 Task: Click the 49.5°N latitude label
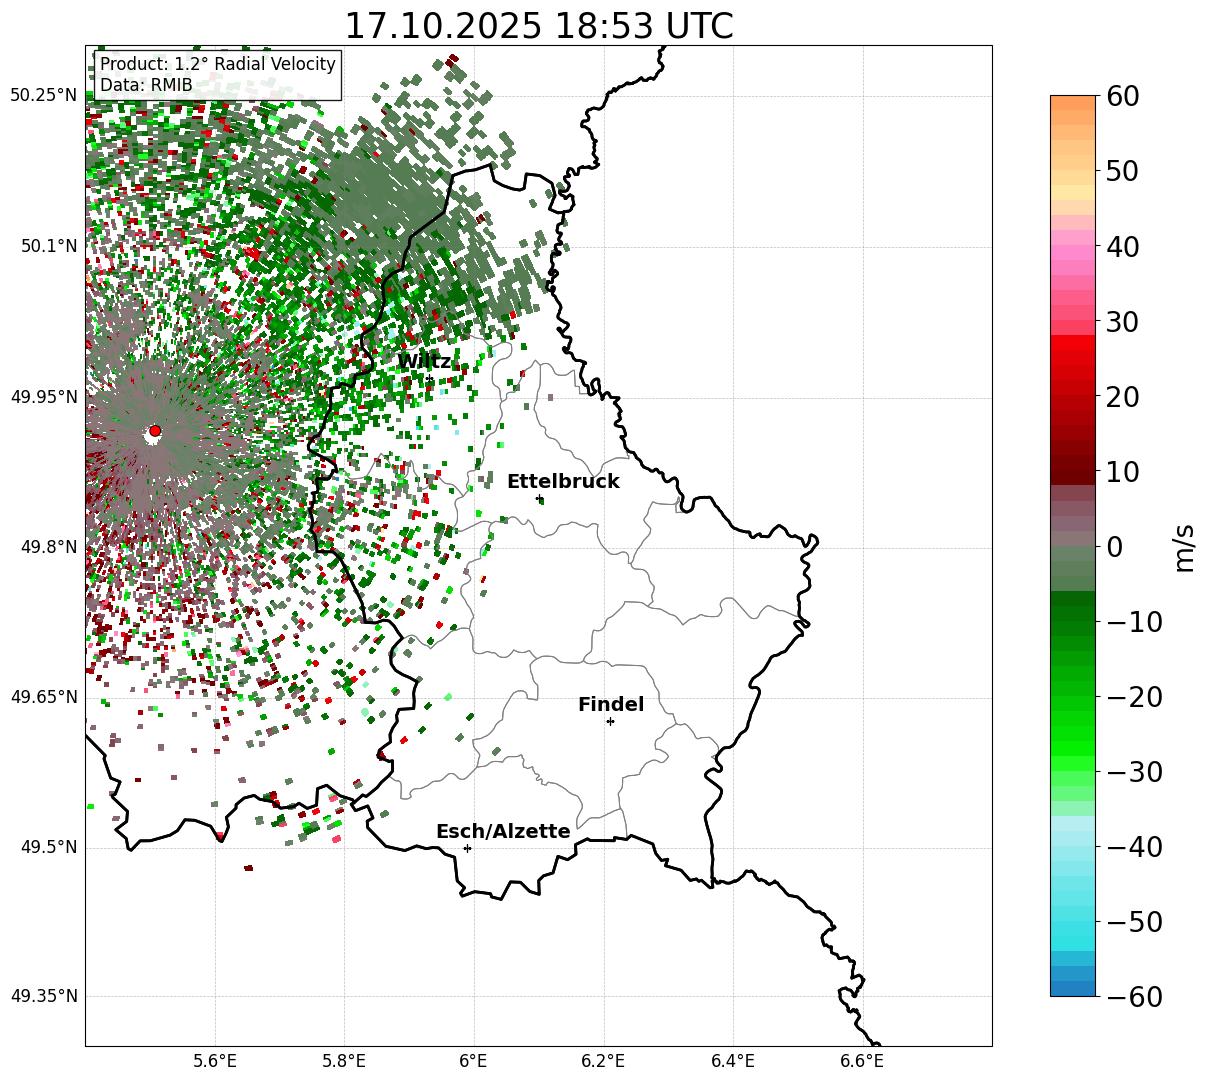48,847
